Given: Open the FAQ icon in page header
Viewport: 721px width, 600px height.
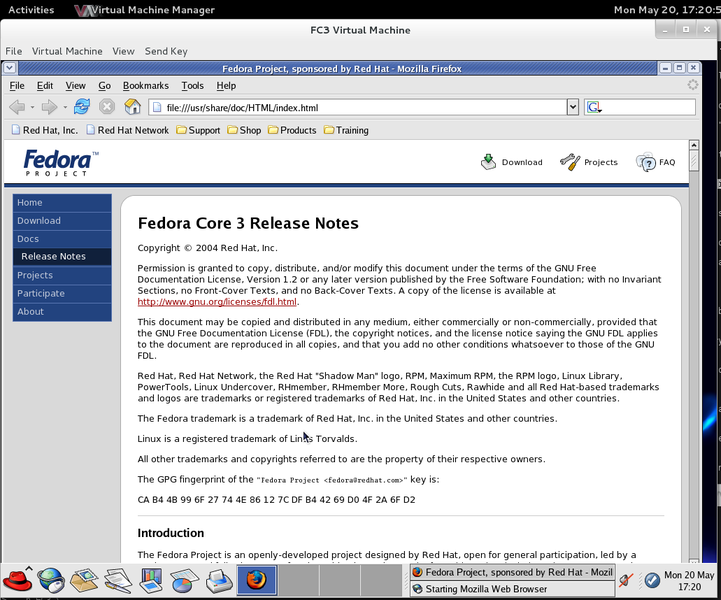Looking at the screenshot, I should click(646, 162).
